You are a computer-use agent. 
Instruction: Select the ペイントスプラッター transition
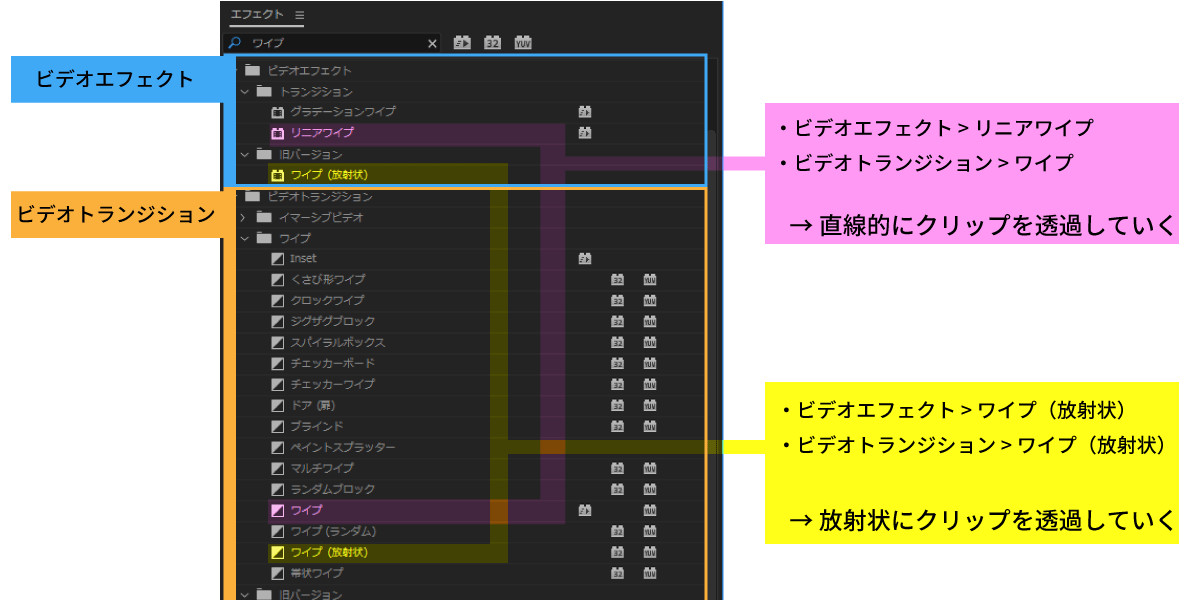(x=342, y=447)
